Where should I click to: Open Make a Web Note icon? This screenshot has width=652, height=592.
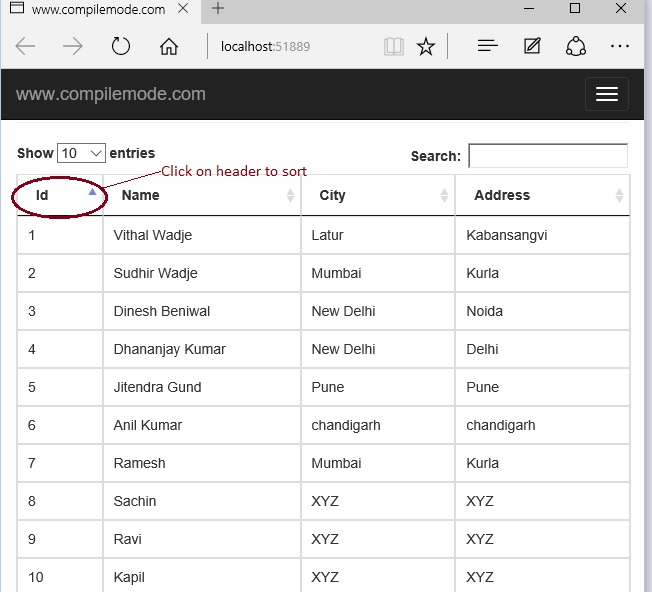(532, 46)
